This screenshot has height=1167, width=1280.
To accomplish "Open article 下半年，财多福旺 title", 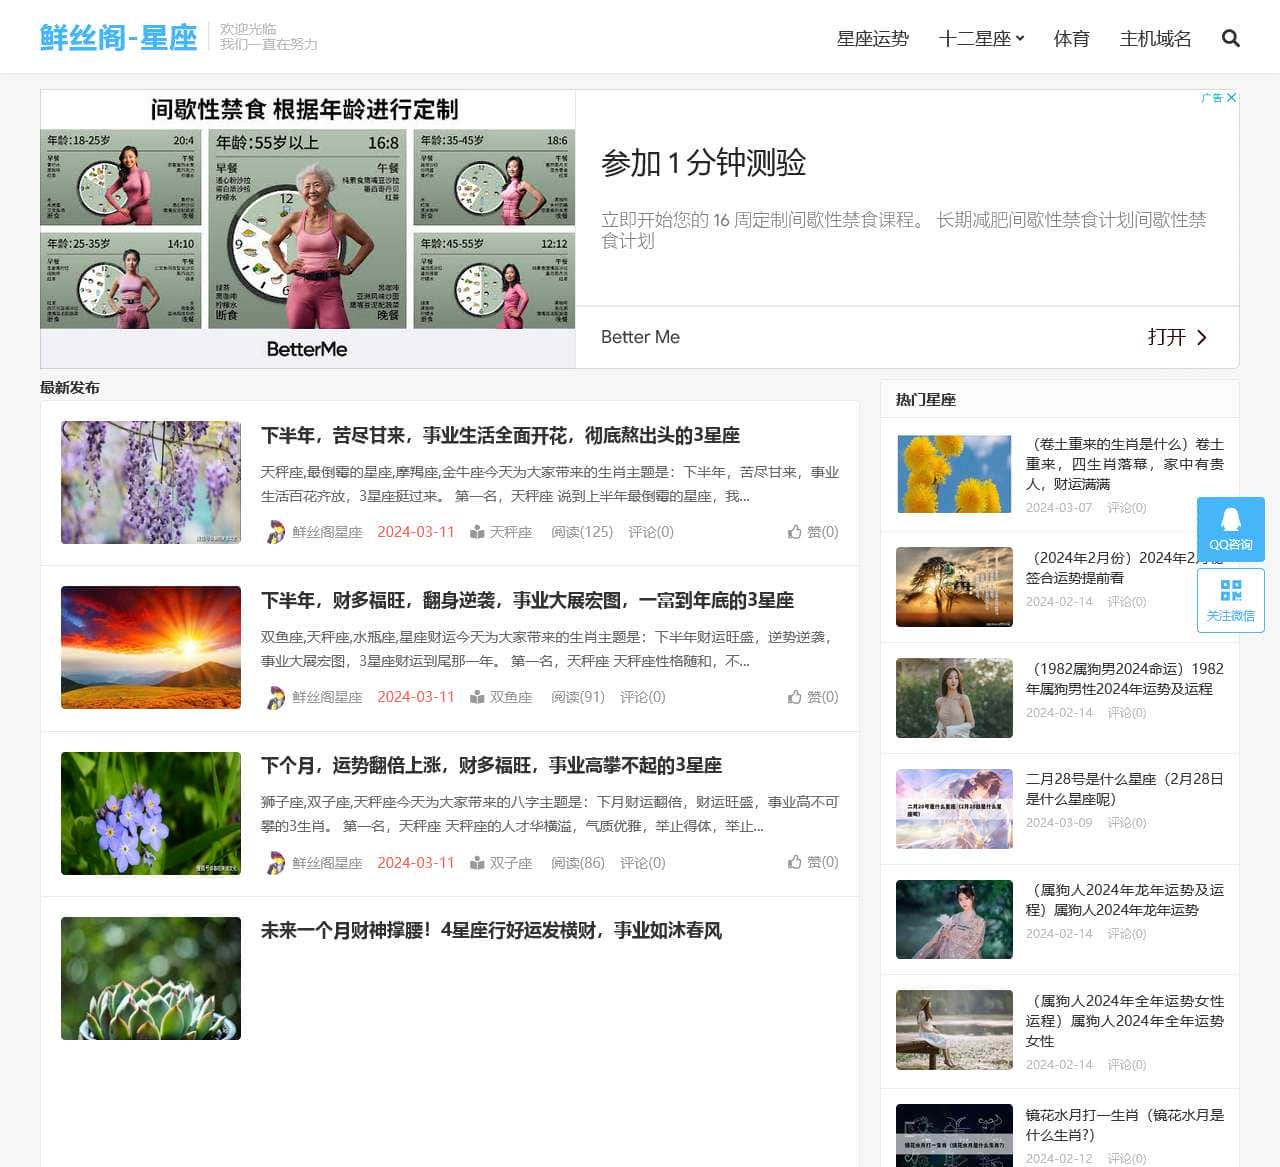I will pos(528,600).
